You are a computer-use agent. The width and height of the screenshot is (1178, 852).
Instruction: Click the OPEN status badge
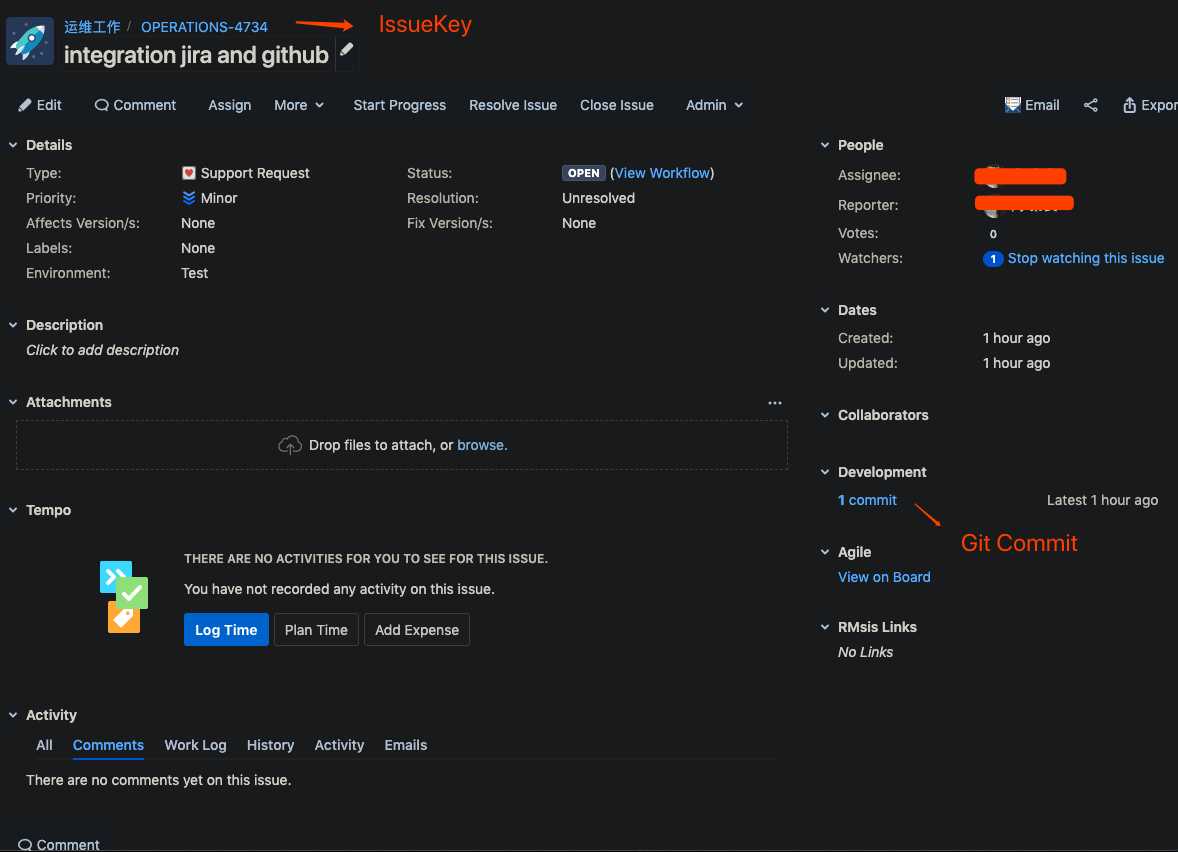[x=583, y=174]
